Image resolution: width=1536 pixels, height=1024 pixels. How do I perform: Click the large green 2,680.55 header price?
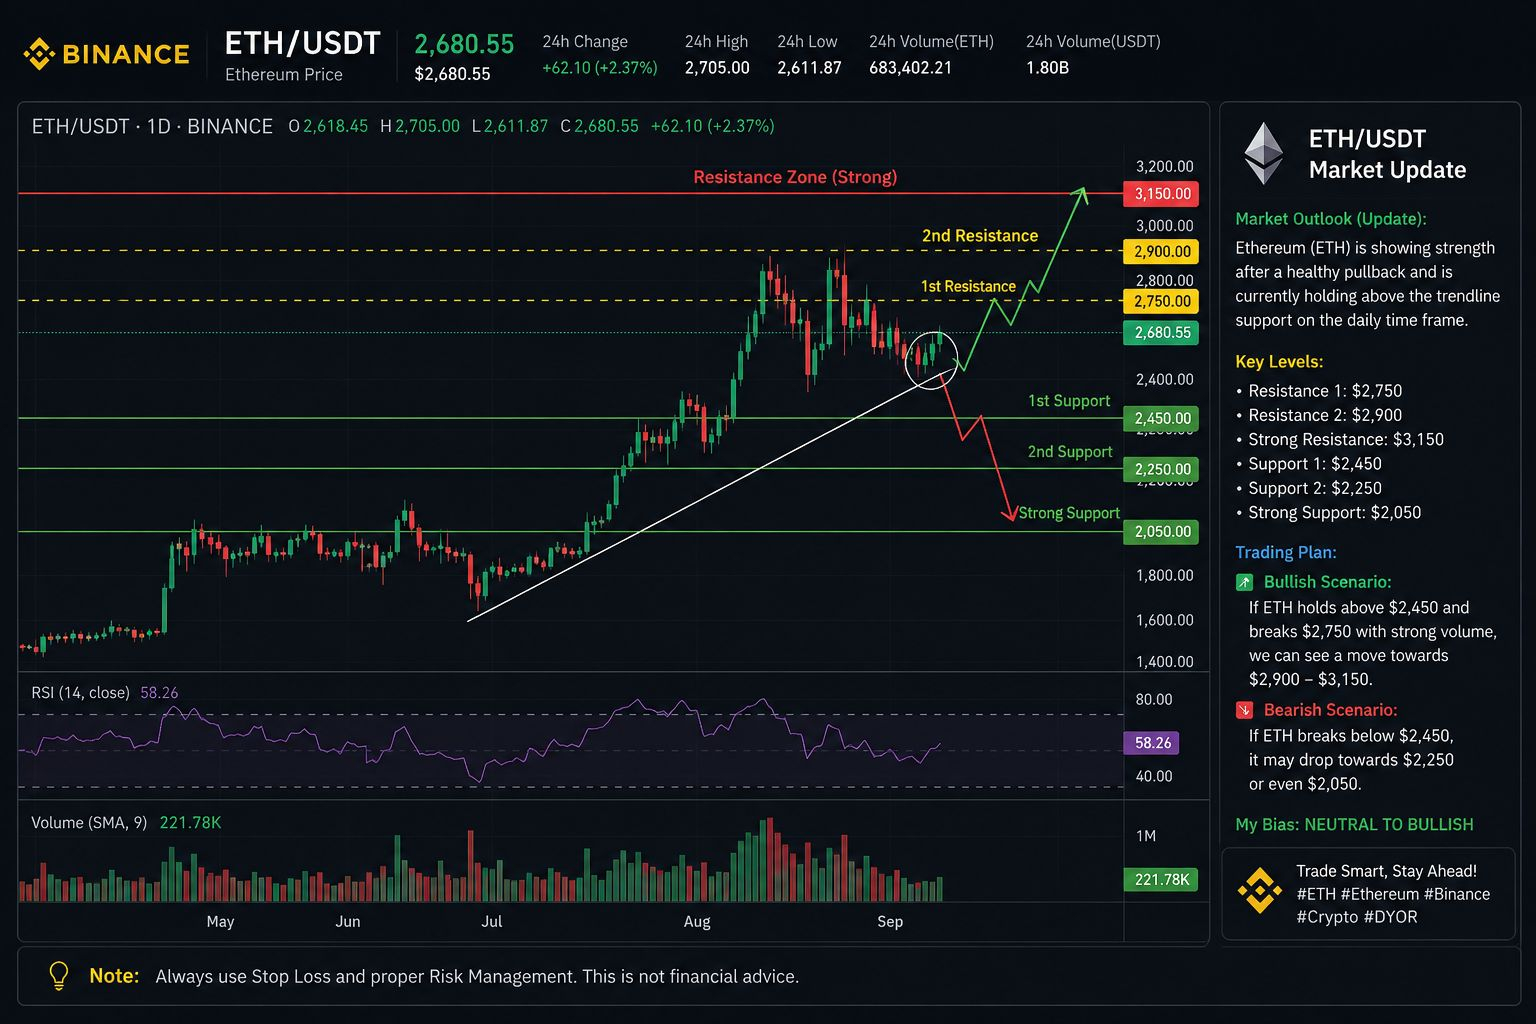click(464, 44)
